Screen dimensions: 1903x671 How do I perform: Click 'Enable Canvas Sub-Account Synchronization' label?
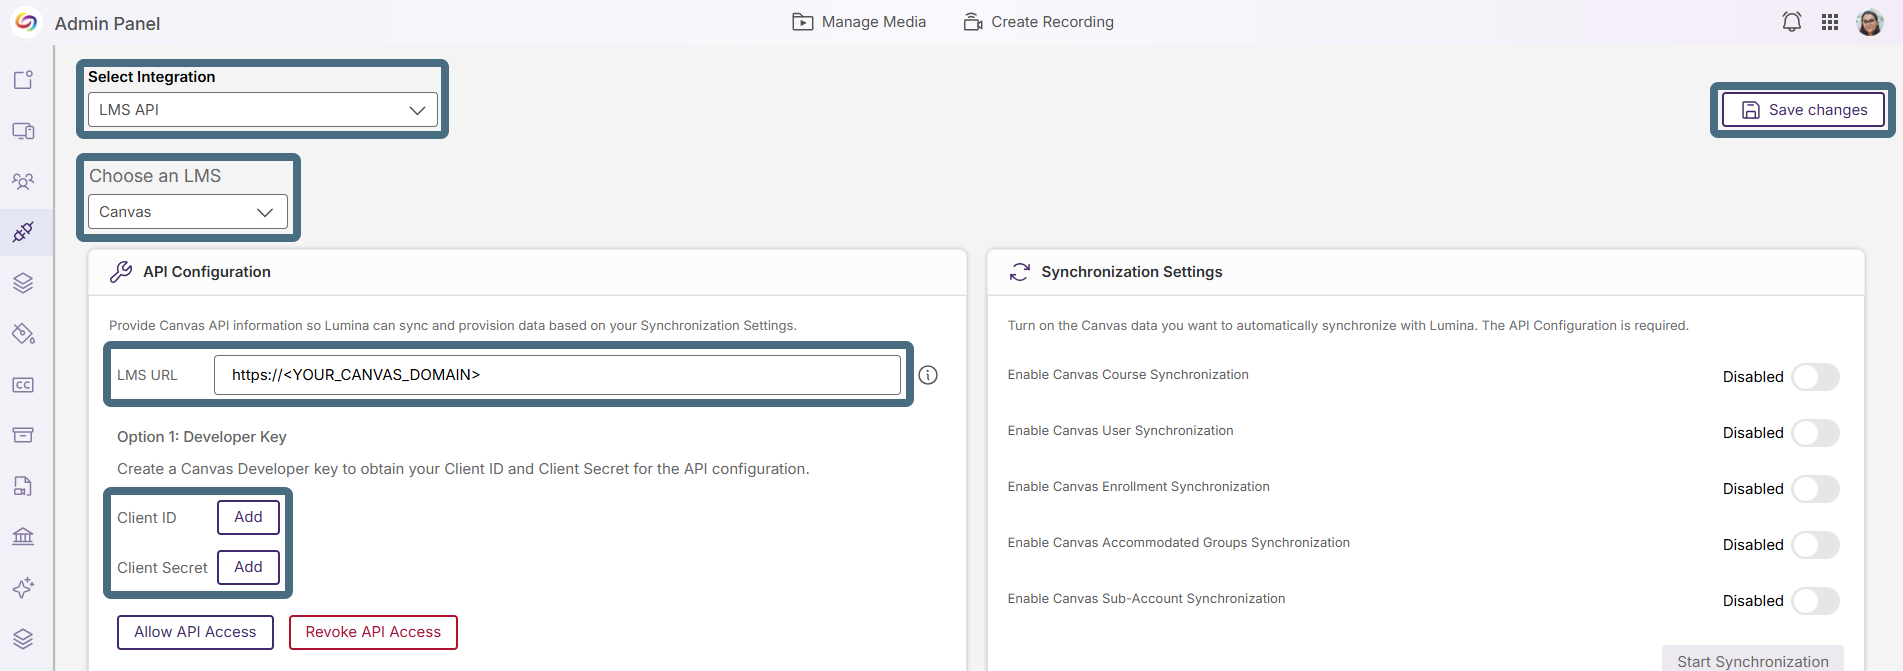tap(1146, 599)
